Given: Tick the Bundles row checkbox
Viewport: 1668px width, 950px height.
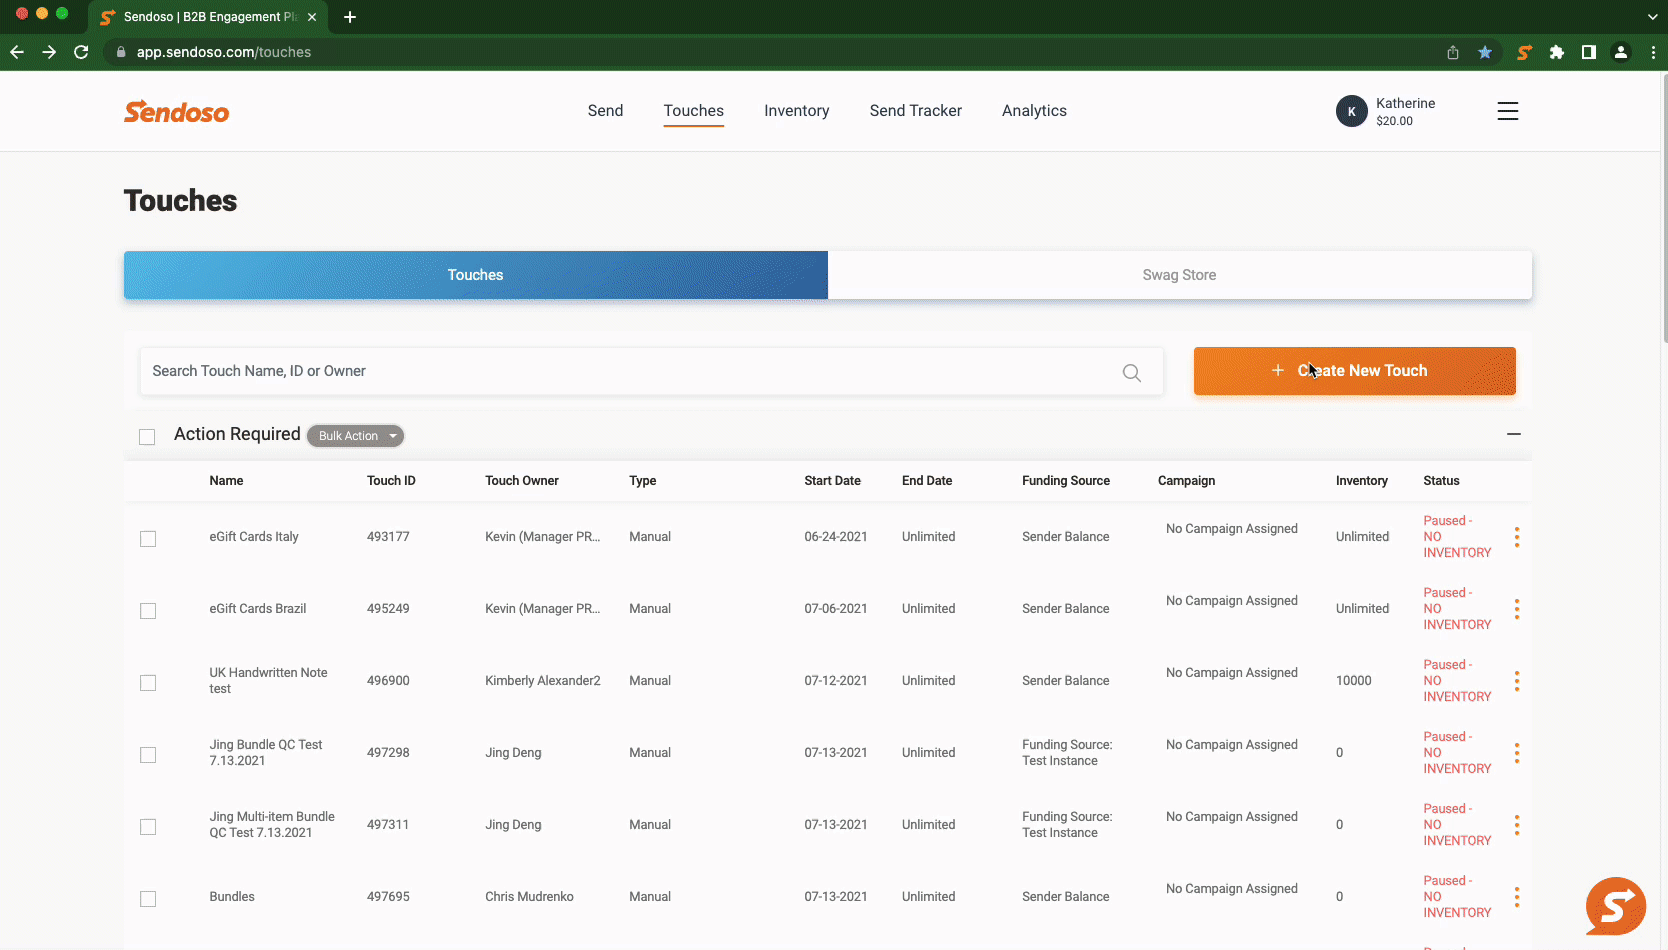Looking at the screenshot, I should [148, 899].
